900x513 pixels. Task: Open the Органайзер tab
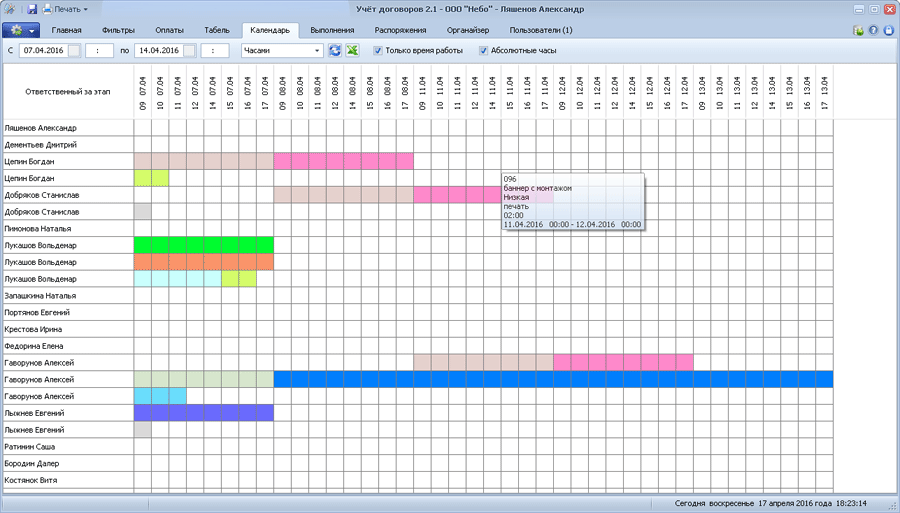point(468,30)
